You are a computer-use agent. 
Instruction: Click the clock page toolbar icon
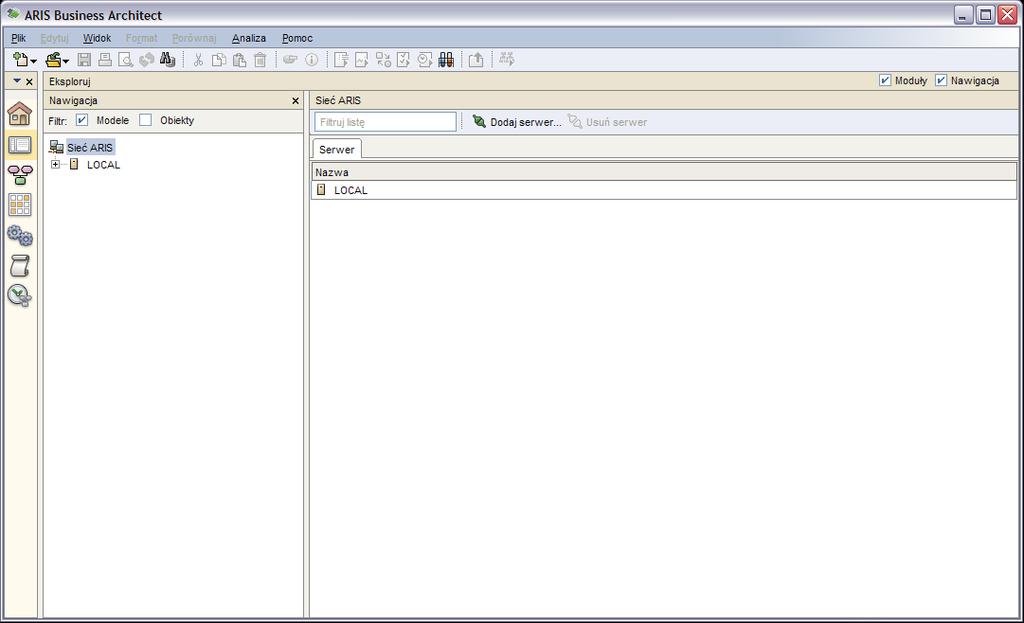(x=424, y=60)
